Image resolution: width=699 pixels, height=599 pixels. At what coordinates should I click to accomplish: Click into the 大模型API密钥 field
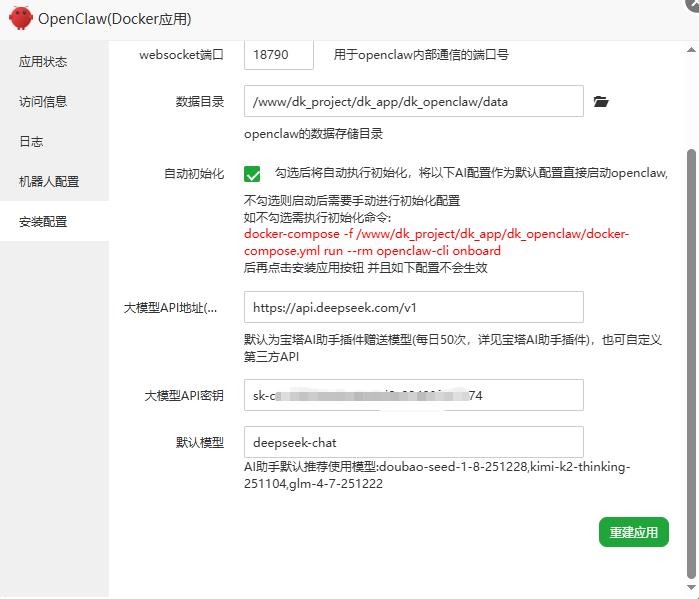tap(413, 395)
